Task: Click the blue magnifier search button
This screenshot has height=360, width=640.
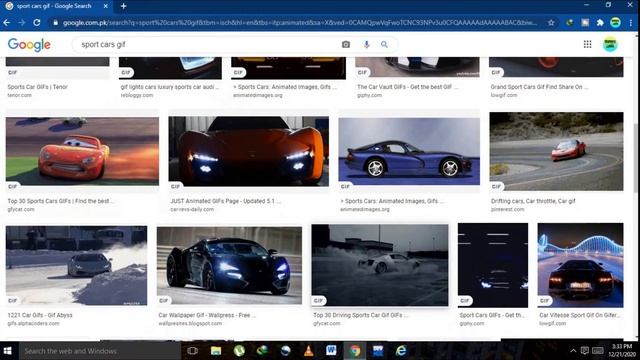Action: pyautogui.click(x=384, y=44)
